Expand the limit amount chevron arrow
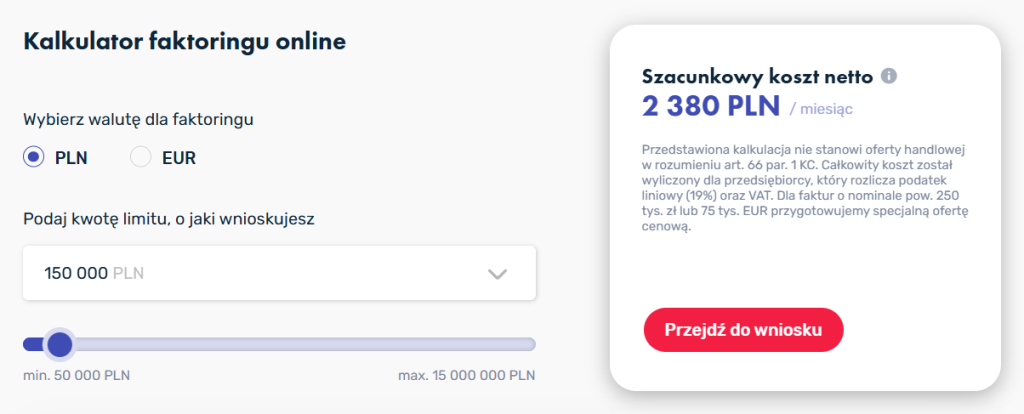This screenshot has height=414, width=1024. pyautogui.click(x=497, y=274)
